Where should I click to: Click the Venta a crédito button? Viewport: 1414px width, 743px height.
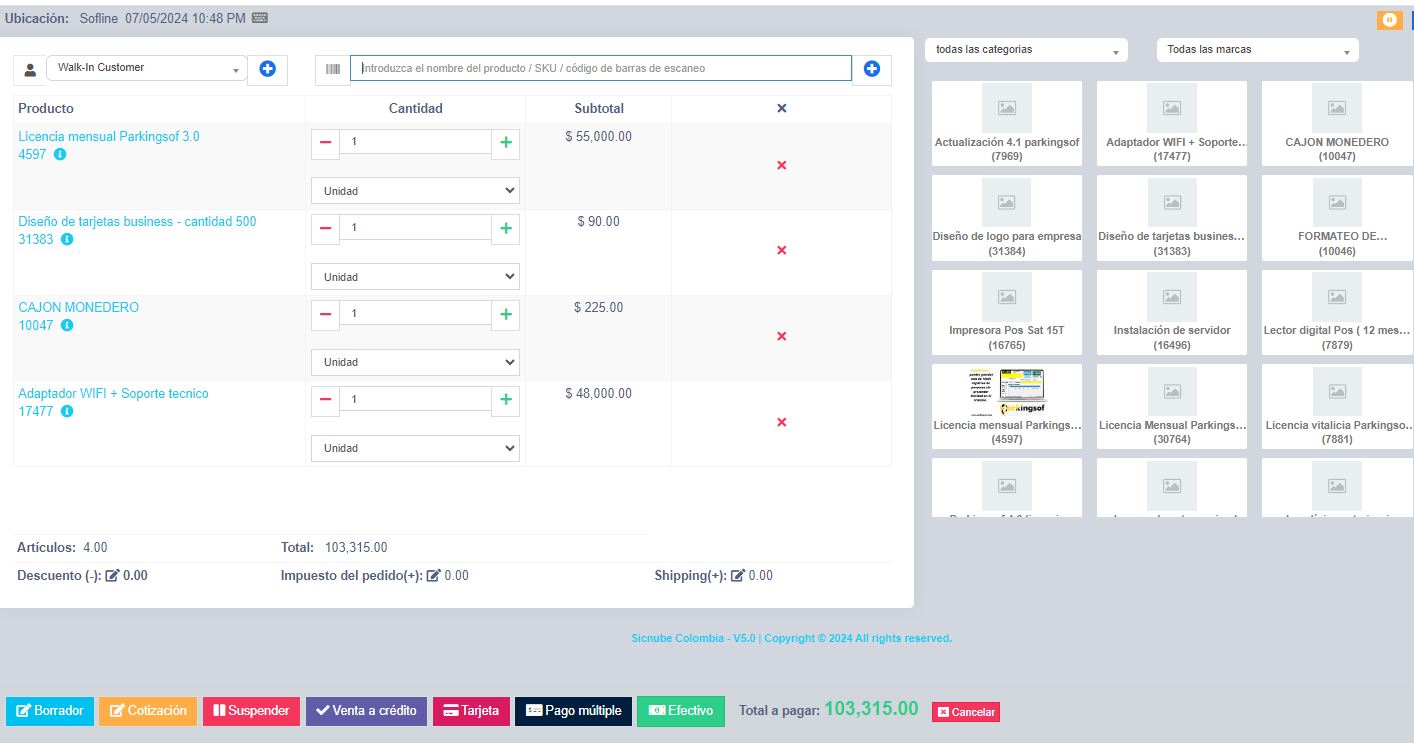[366, 711]
